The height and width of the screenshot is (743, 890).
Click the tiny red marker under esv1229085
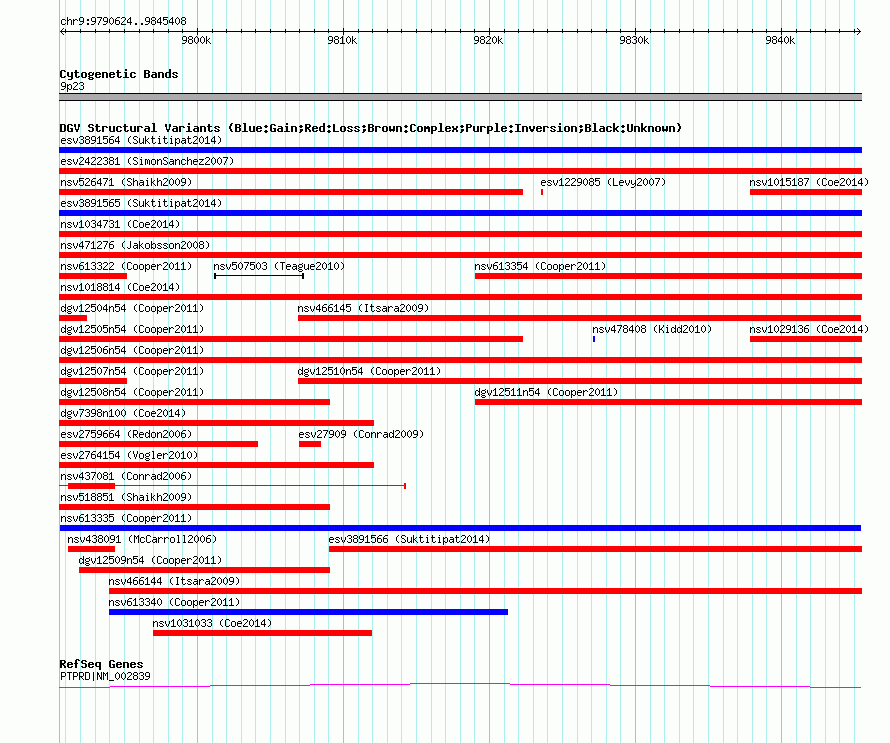tap(542, 192)
